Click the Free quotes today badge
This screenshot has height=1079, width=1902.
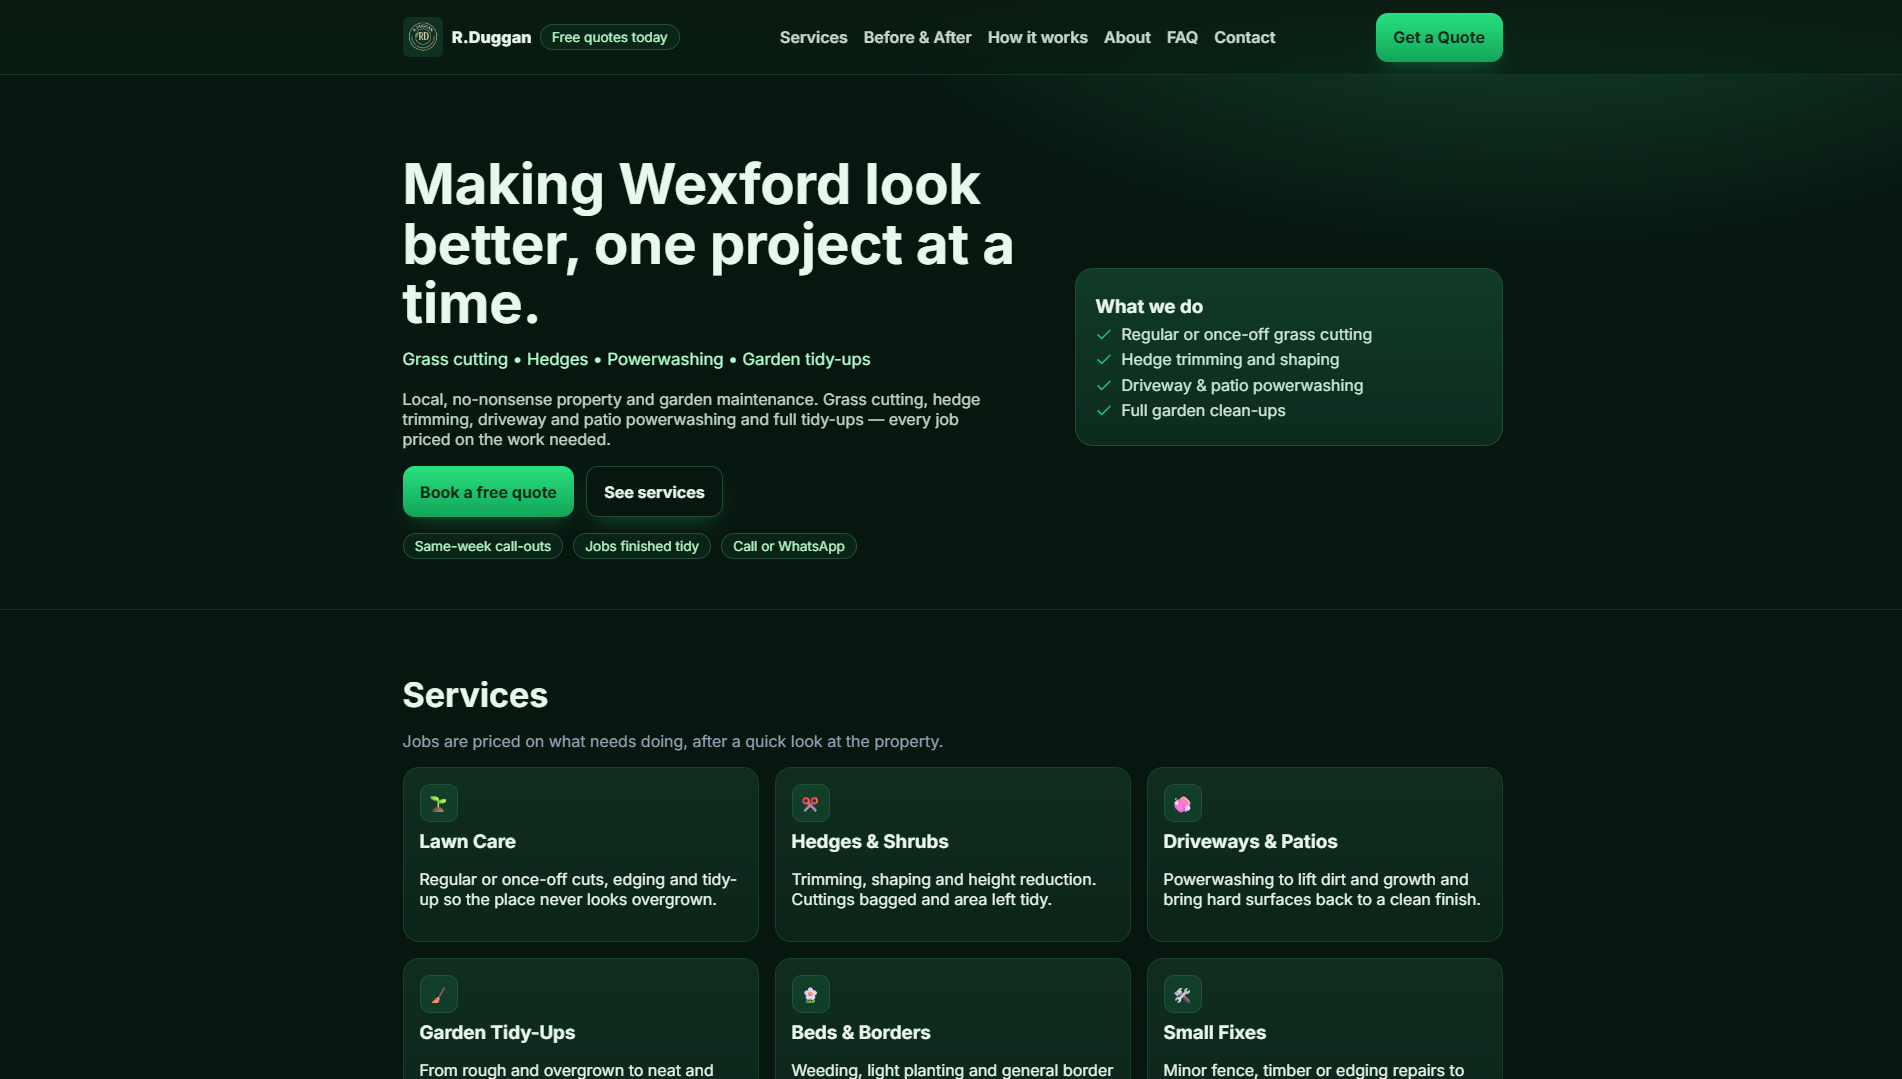click(x=609, y=36)
